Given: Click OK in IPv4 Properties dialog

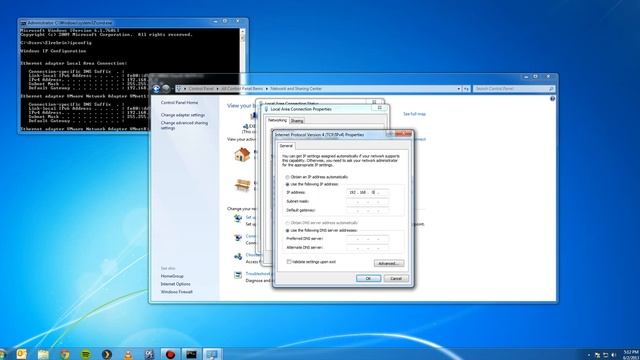Looking at the screenshot, I should pyautogui.click(x=368, y=278).
